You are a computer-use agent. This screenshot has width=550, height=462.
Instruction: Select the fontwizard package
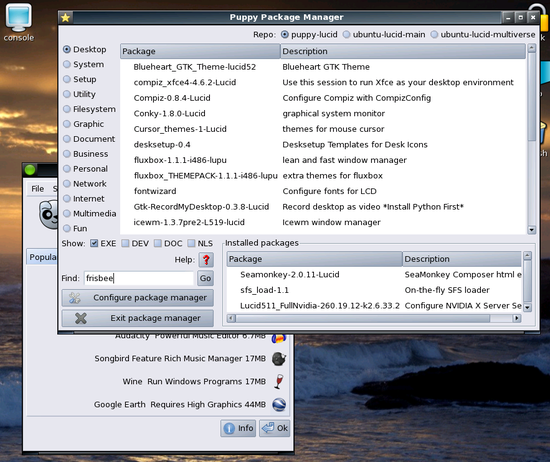(323, 191)
